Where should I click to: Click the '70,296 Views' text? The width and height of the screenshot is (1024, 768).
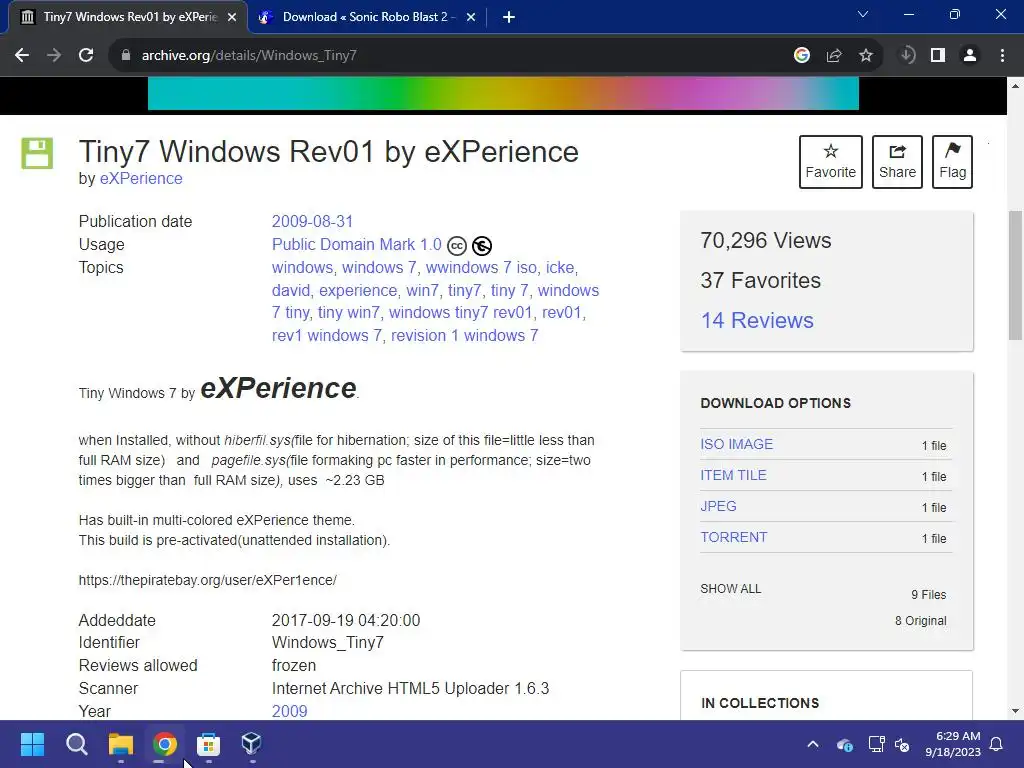765,240
